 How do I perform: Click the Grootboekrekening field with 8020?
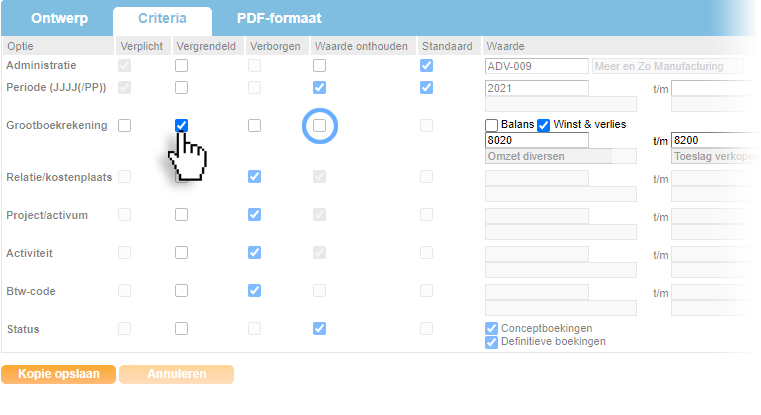(x=536, y=141)
